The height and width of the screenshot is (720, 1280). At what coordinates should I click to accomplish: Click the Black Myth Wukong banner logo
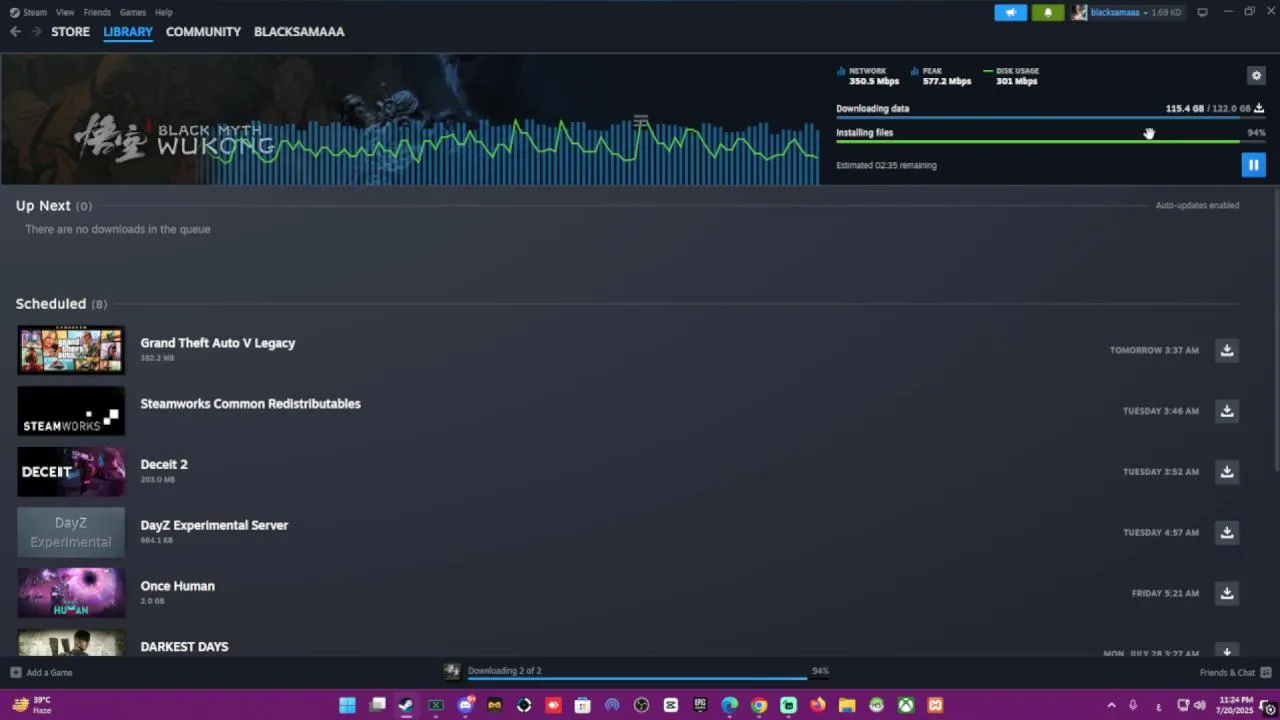(174, 137)
